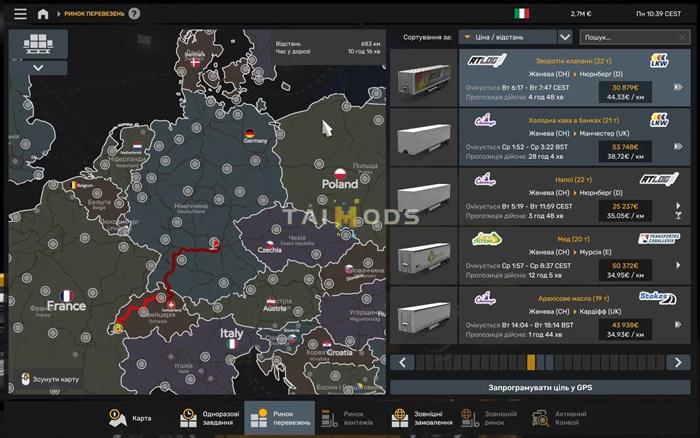The width and height of the screenshot is (700, 438).
Task: Clear the search field with the X
Action: coord(682,37)
